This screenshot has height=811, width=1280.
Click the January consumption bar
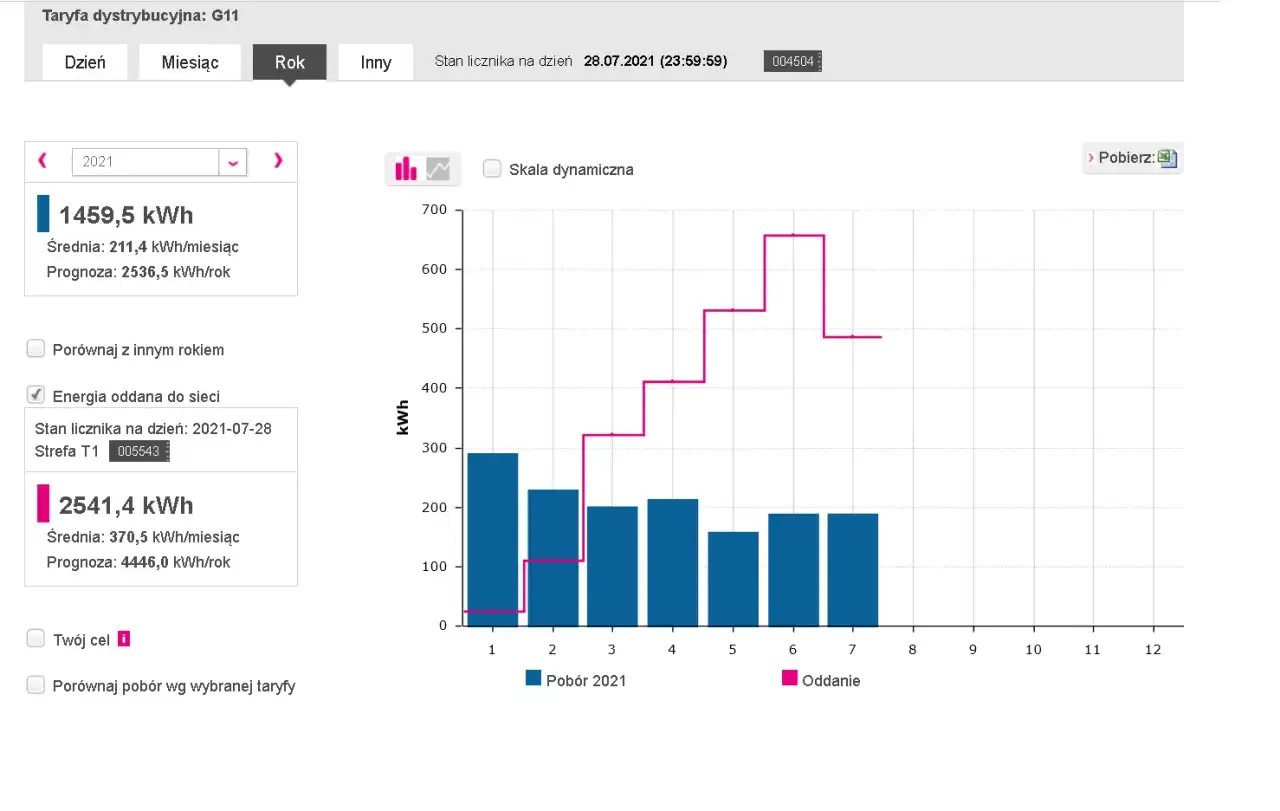[493, 540]
